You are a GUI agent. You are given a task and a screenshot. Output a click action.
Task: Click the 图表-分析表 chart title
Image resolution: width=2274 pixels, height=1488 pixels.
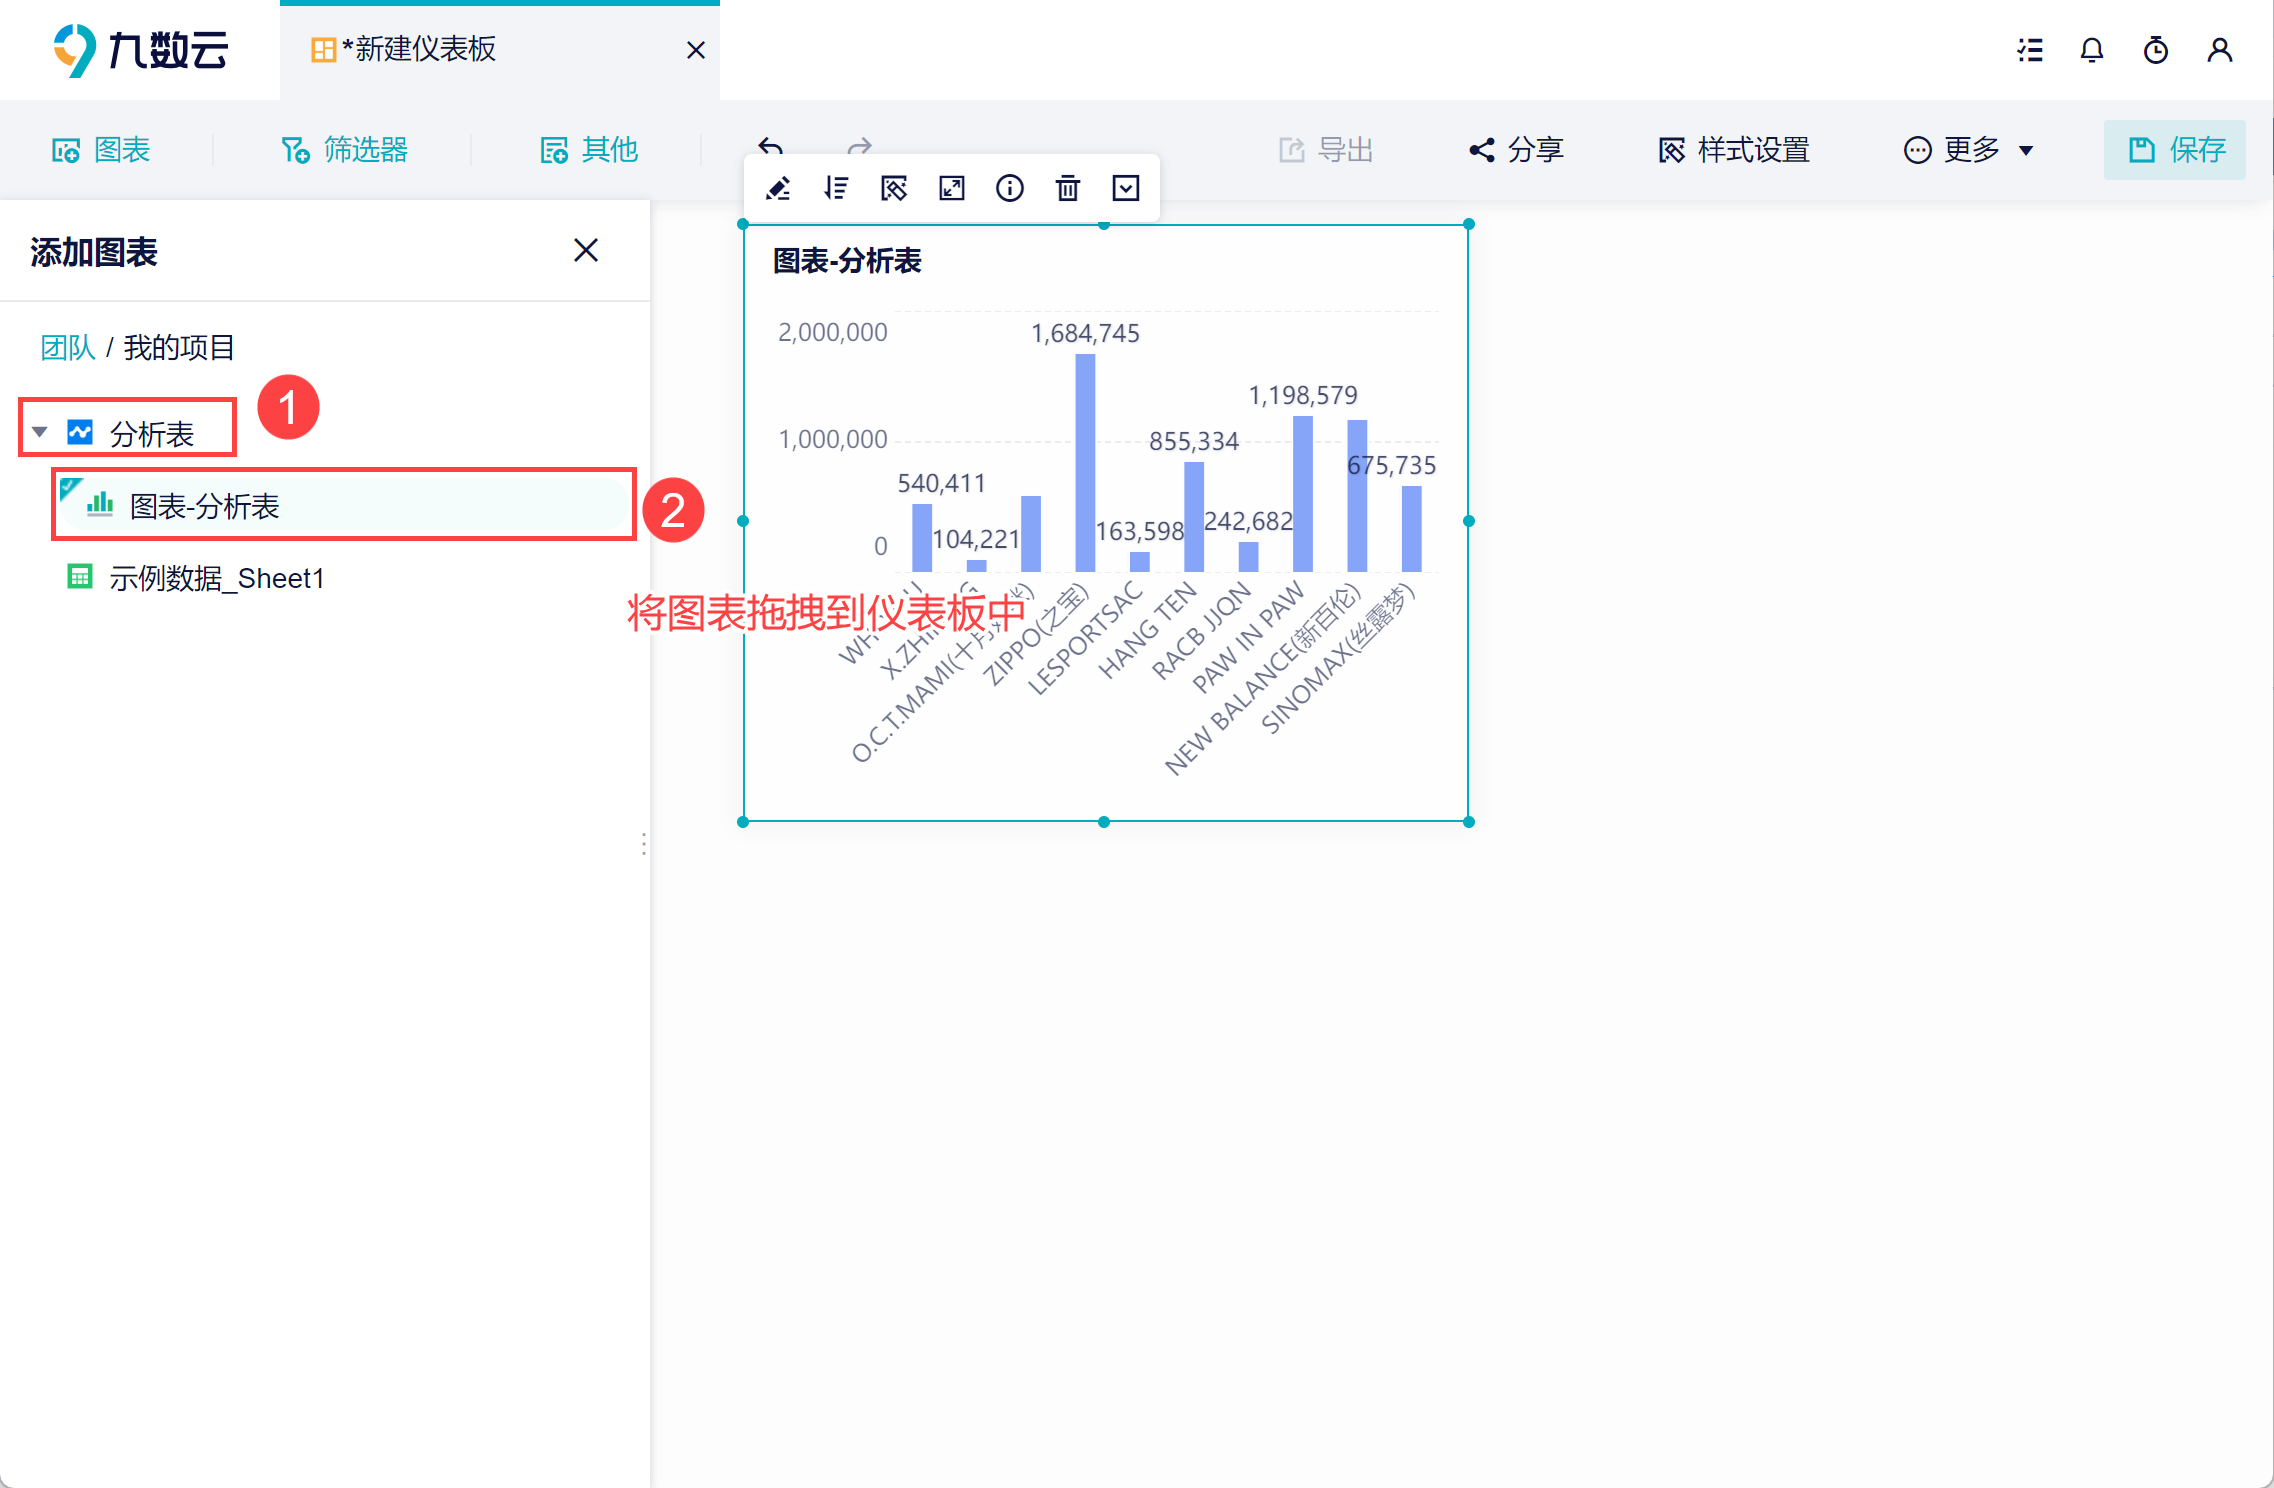click(x=847, y=261)
